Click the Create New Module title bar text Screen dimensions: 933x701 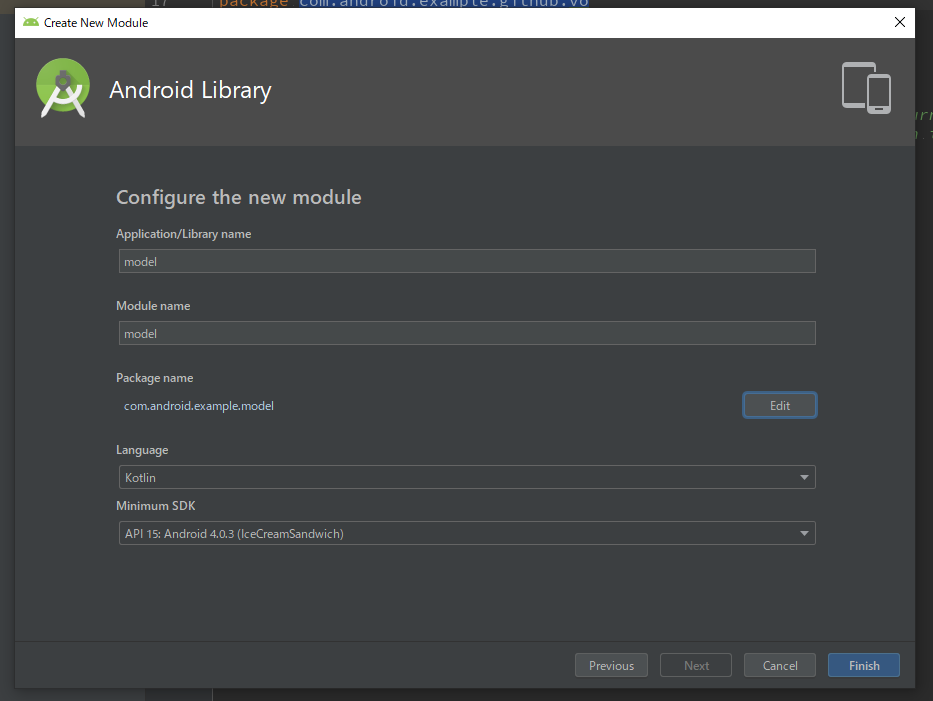[96, 22]
